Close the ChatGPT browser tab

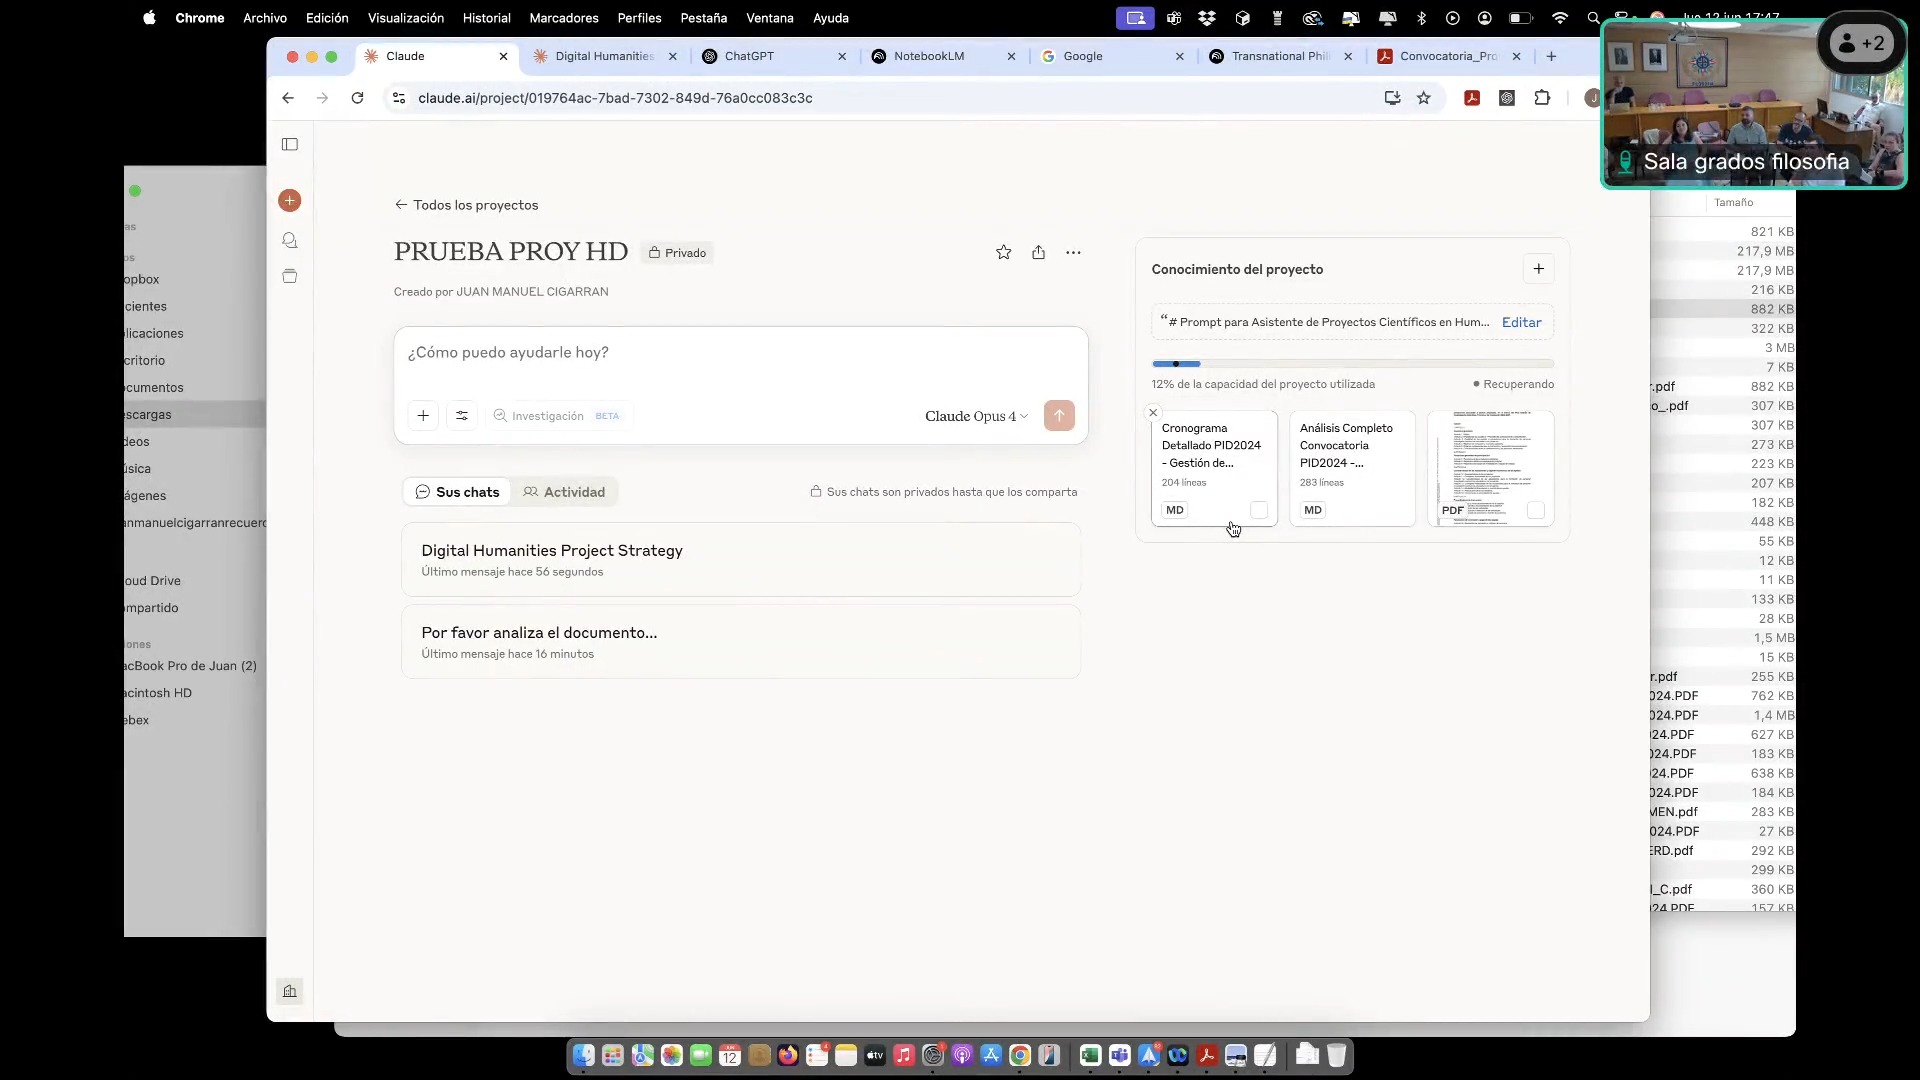pos(842,57)
